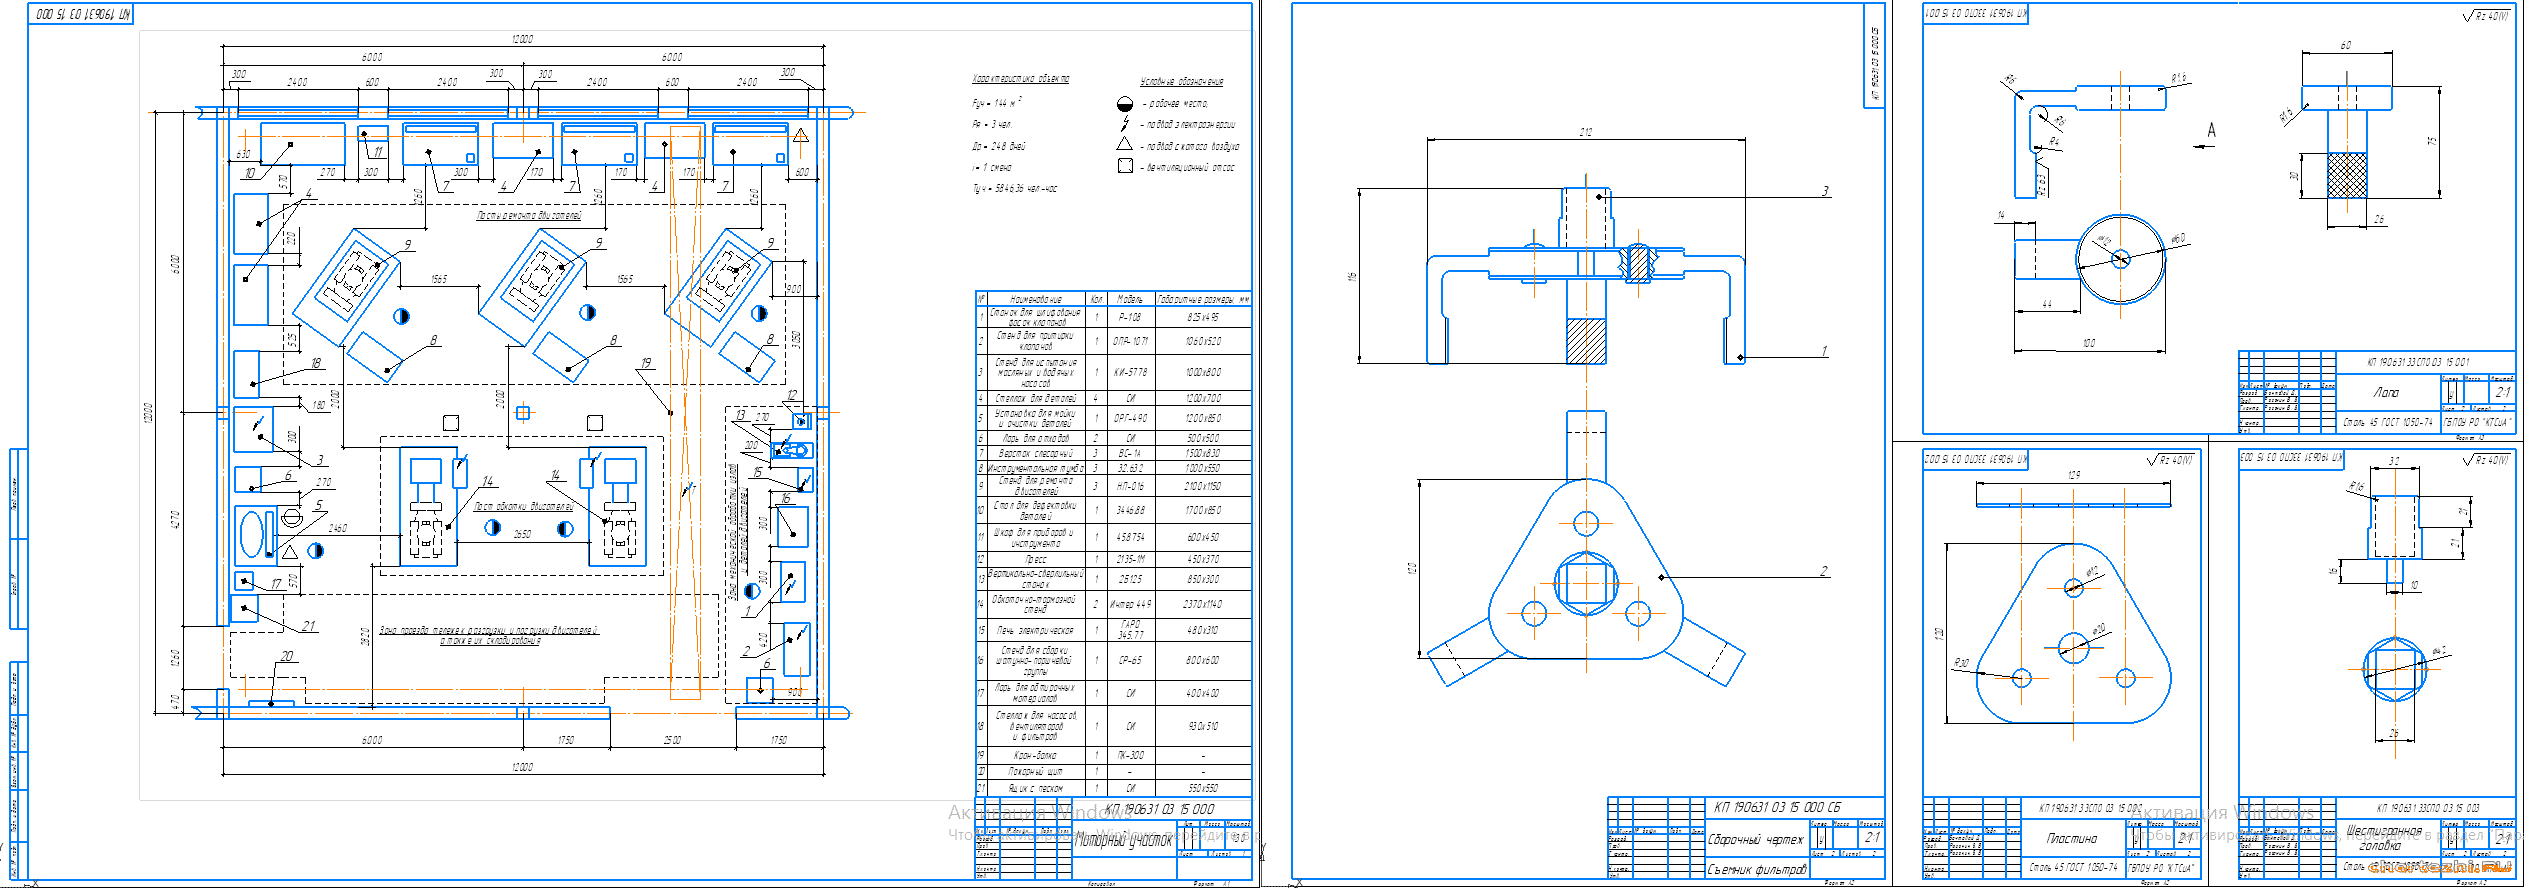Click the 'Съемник фильтров' name cell
Viewport: 2524px width, 888px height.
[x=1756, y=870]
